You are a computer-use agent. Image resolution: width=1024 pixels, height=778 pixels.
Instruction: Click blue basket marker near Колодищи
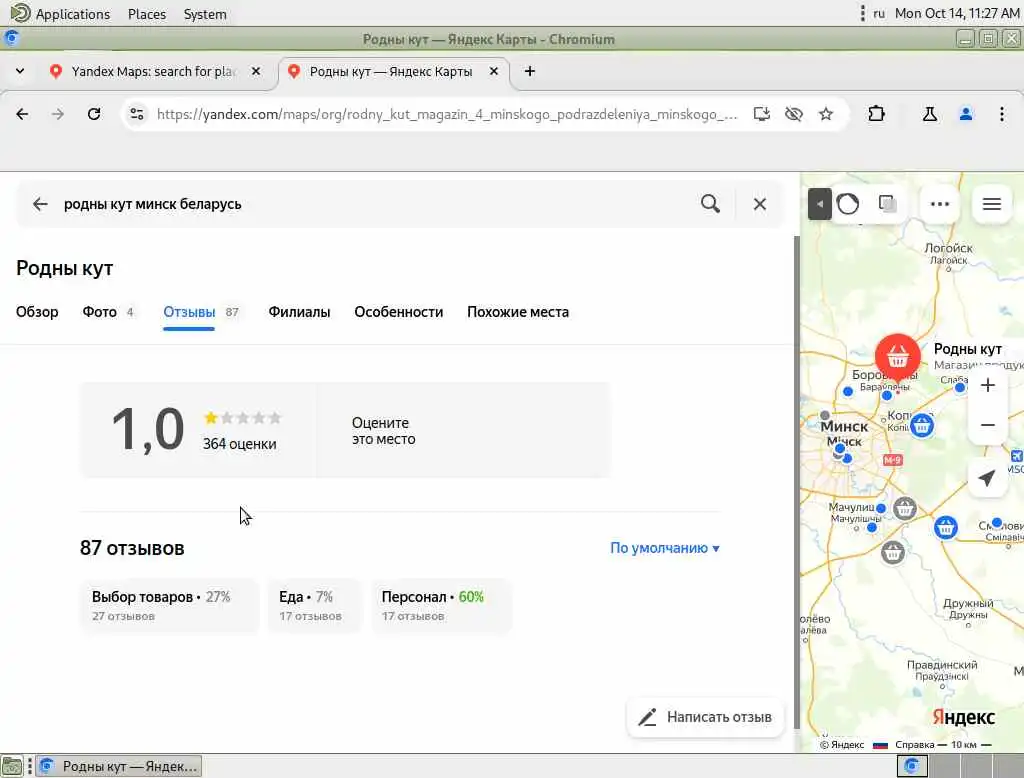pyautogui.click(x=921, y=426)
